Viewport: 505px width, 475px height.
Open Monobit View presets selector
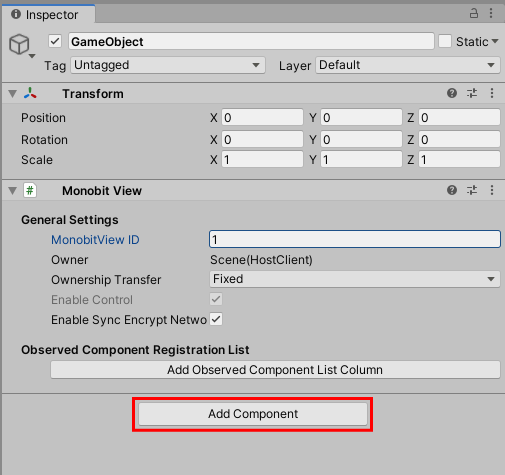(x=472, y=190)
